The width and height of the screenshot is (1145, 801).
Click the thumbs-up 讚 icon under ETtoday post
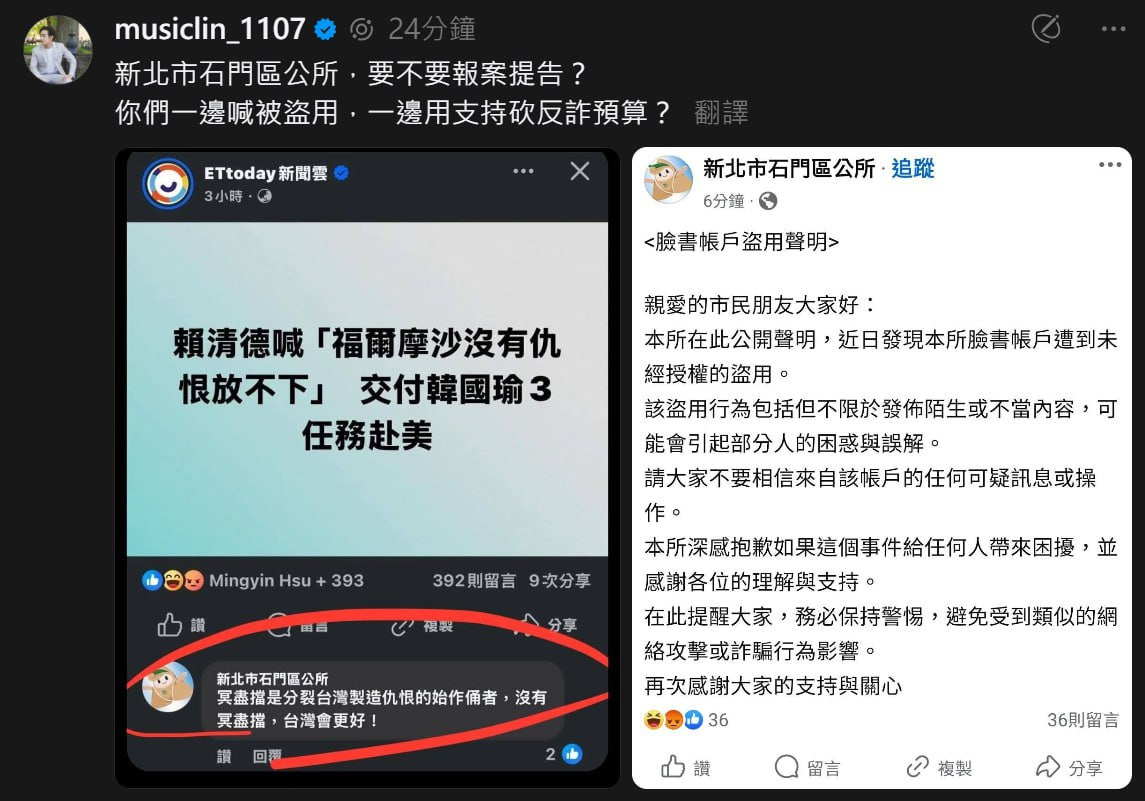tap(169, 625)
